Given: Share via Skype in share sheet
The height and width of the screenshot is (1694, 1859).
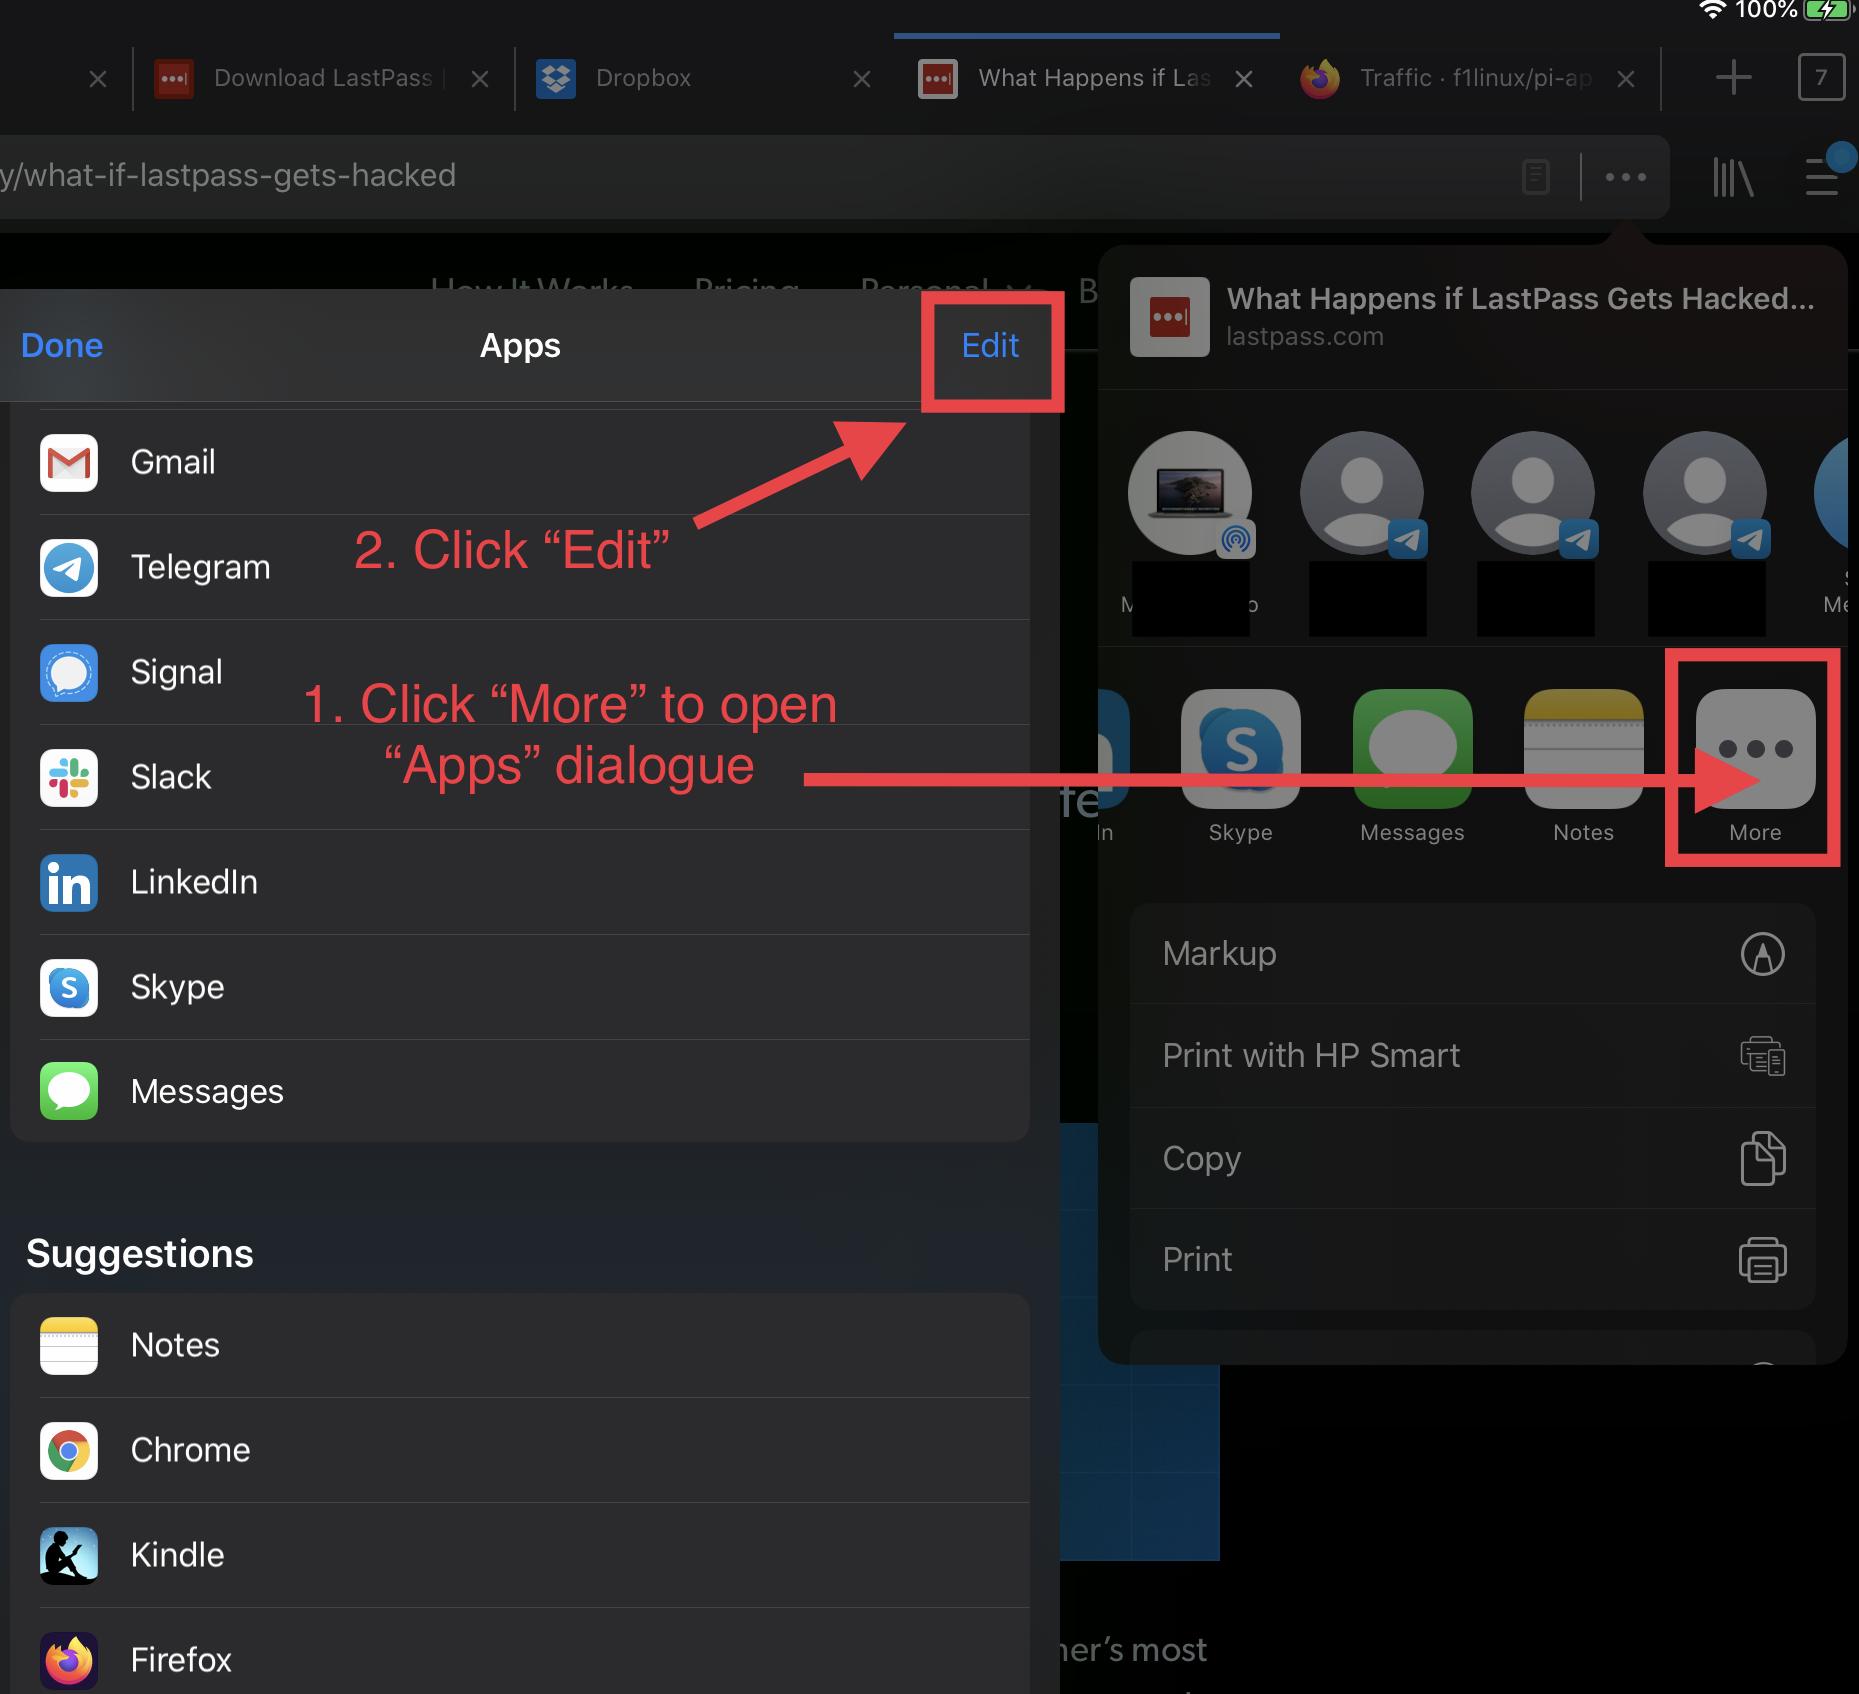Looking at the screenshot, I should tap(1241, 749).
